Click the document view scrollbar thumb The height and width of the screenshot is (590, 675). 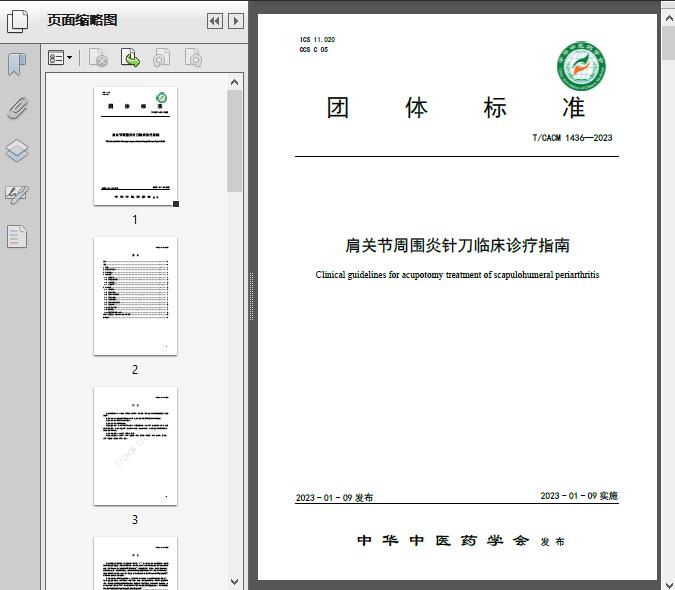tap(669, 43)
